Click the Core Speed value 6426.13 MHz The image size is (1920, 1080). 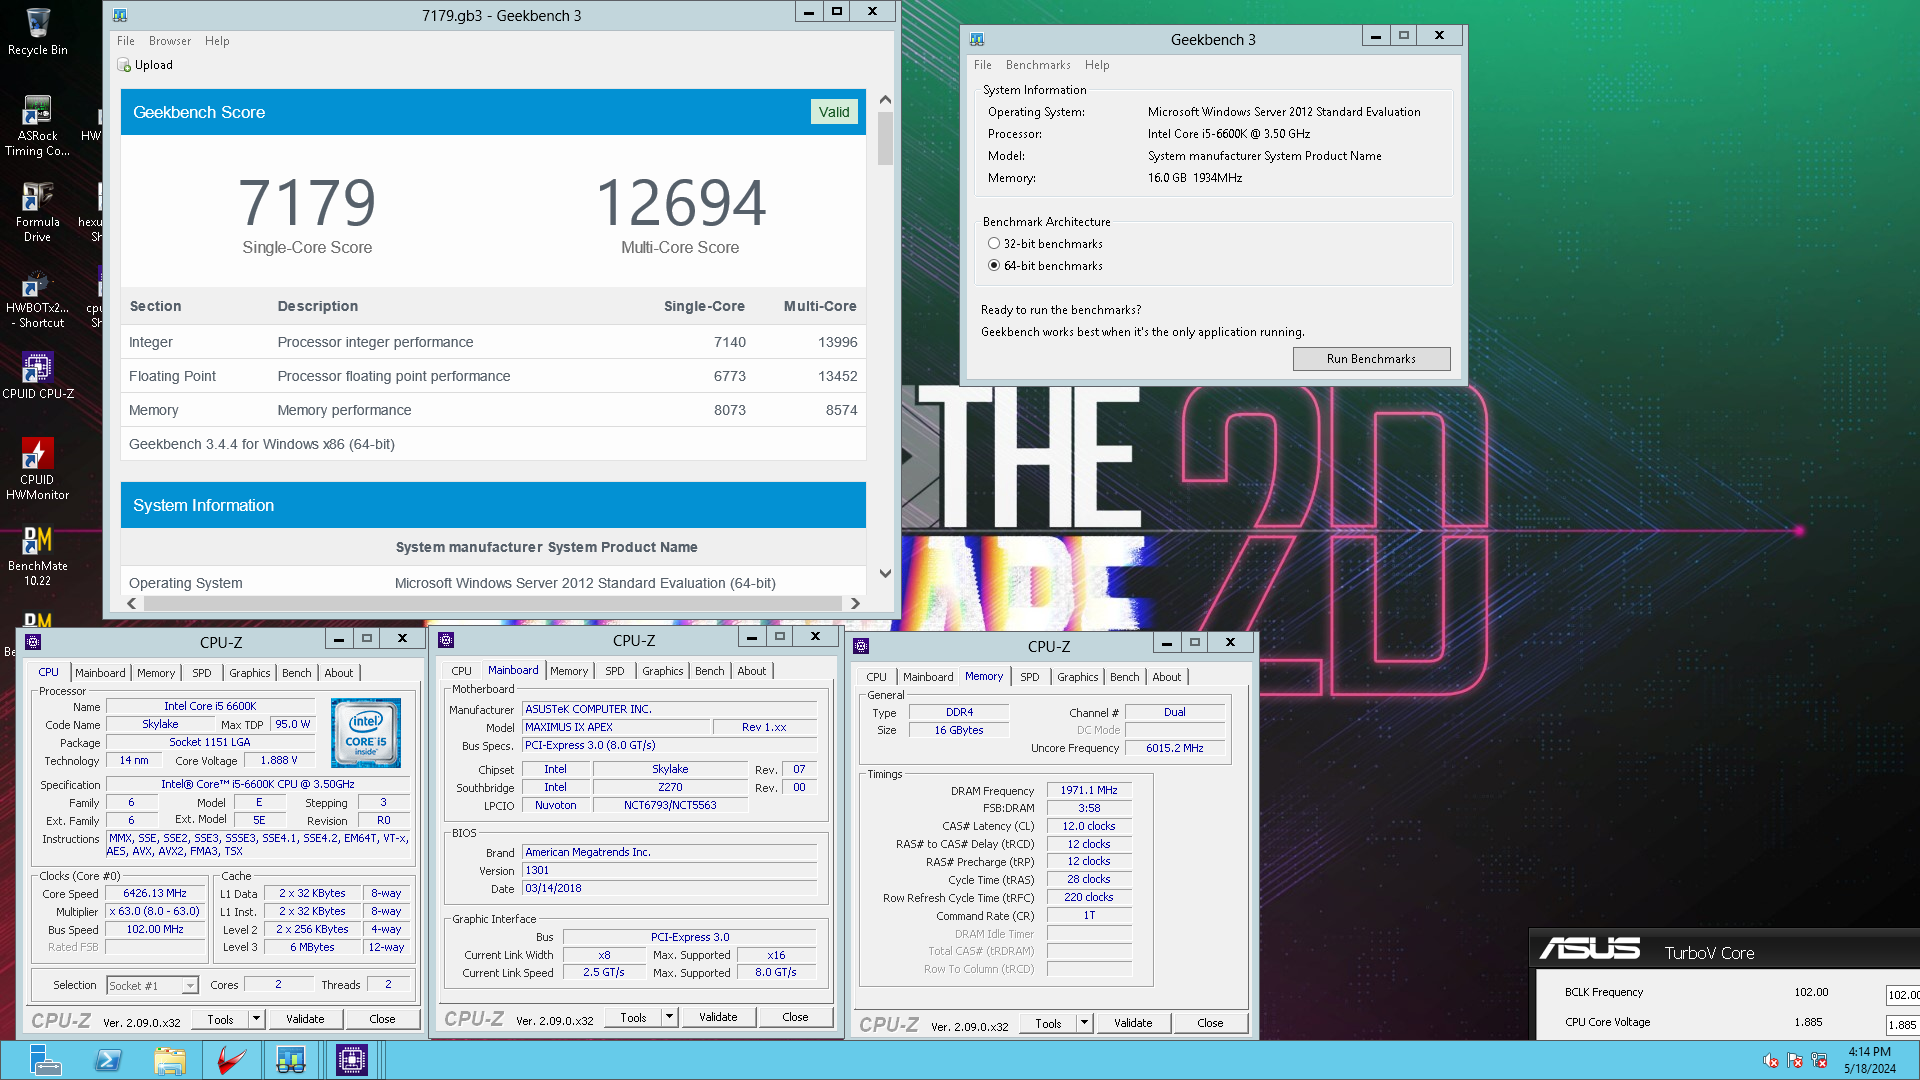(x=155, y=894)
